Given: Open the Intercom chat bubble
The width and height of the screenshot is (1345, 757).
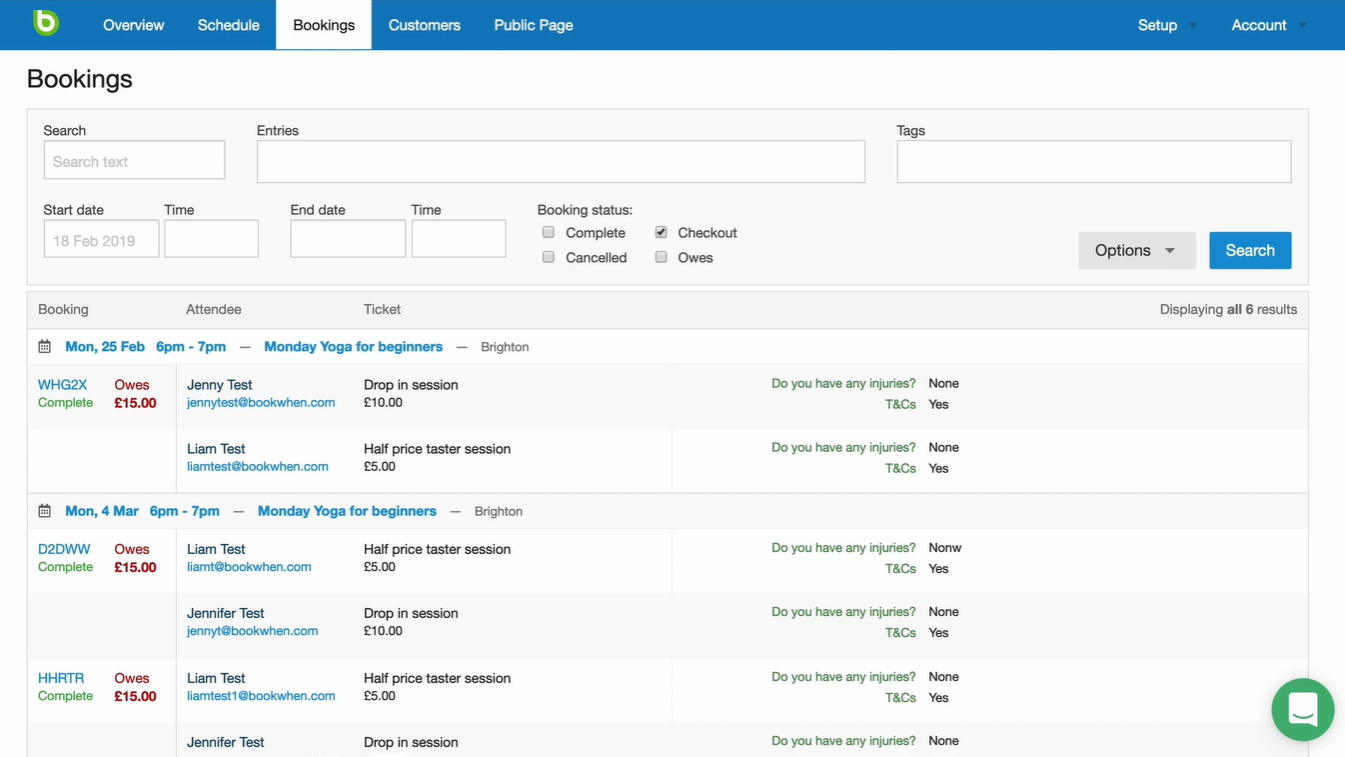Looking at the screenshot, I should coord(1302,709).
